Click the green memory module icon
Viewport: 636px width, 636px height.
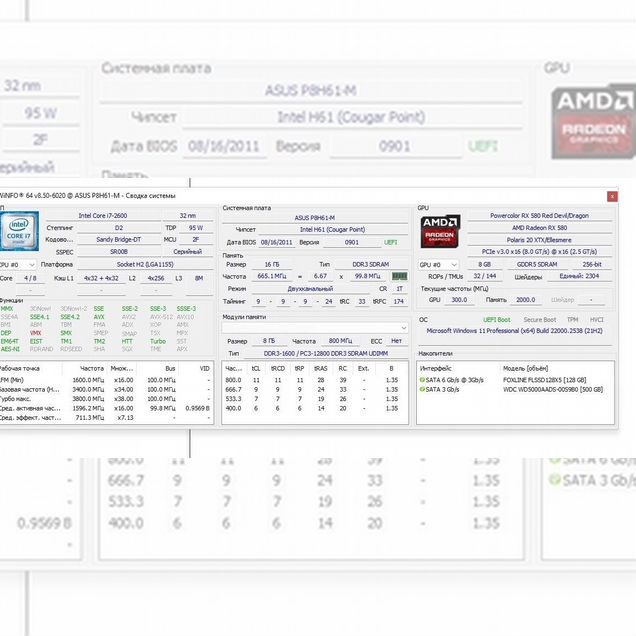point(399,276)
